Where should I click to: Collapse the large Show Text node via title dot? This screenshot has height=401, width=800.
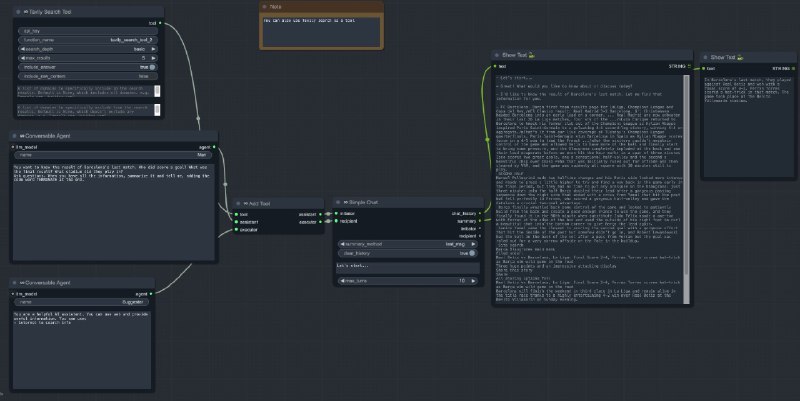click(x=497, y=55)
